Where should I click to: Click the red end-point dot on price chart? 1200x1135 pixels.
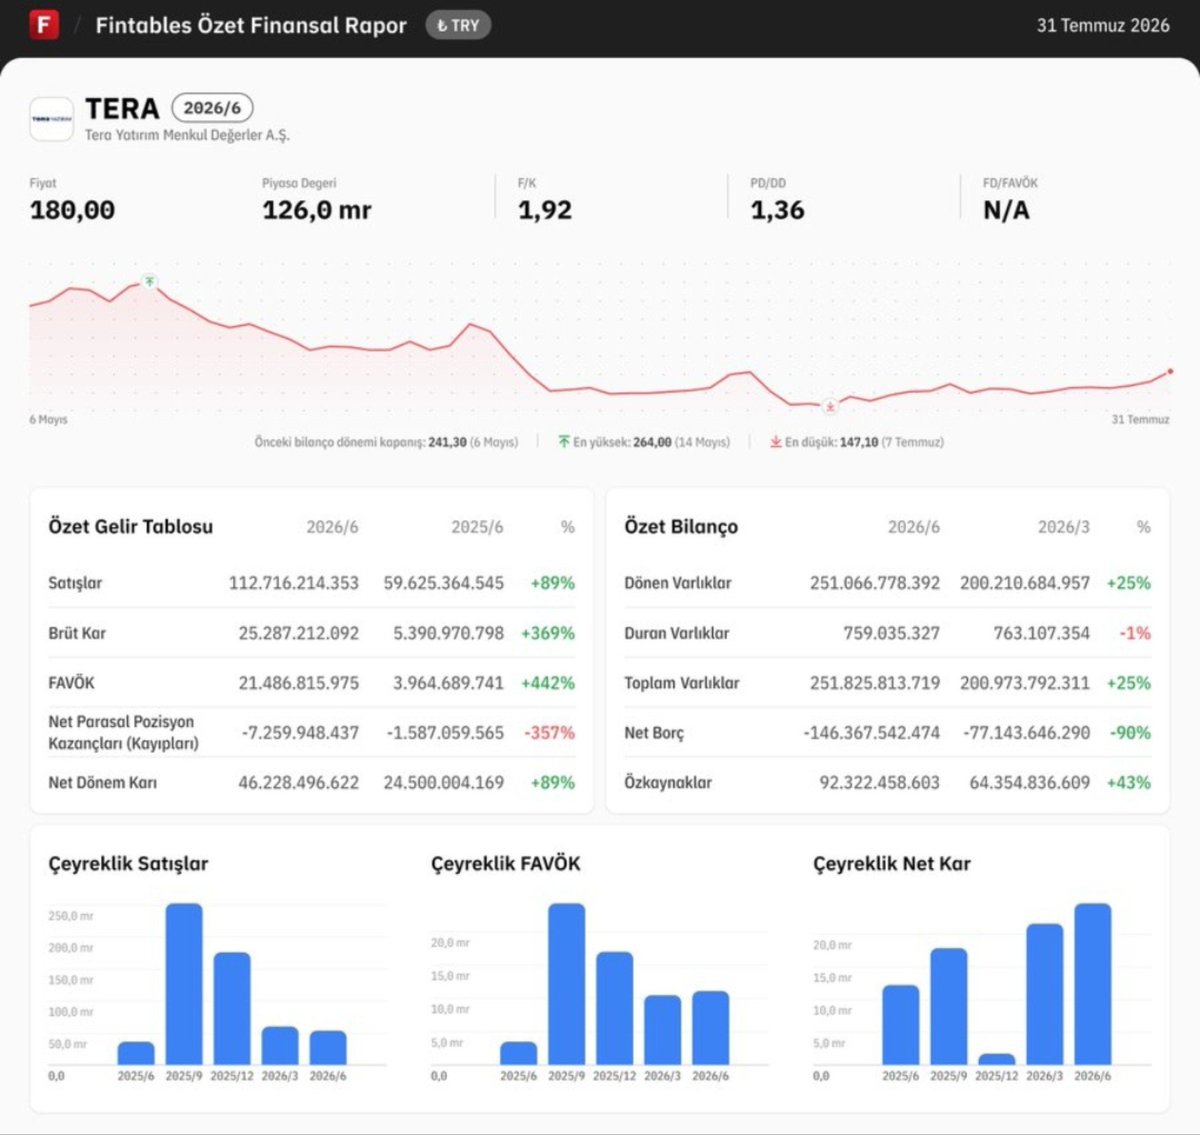click(x=1170, y=372)
